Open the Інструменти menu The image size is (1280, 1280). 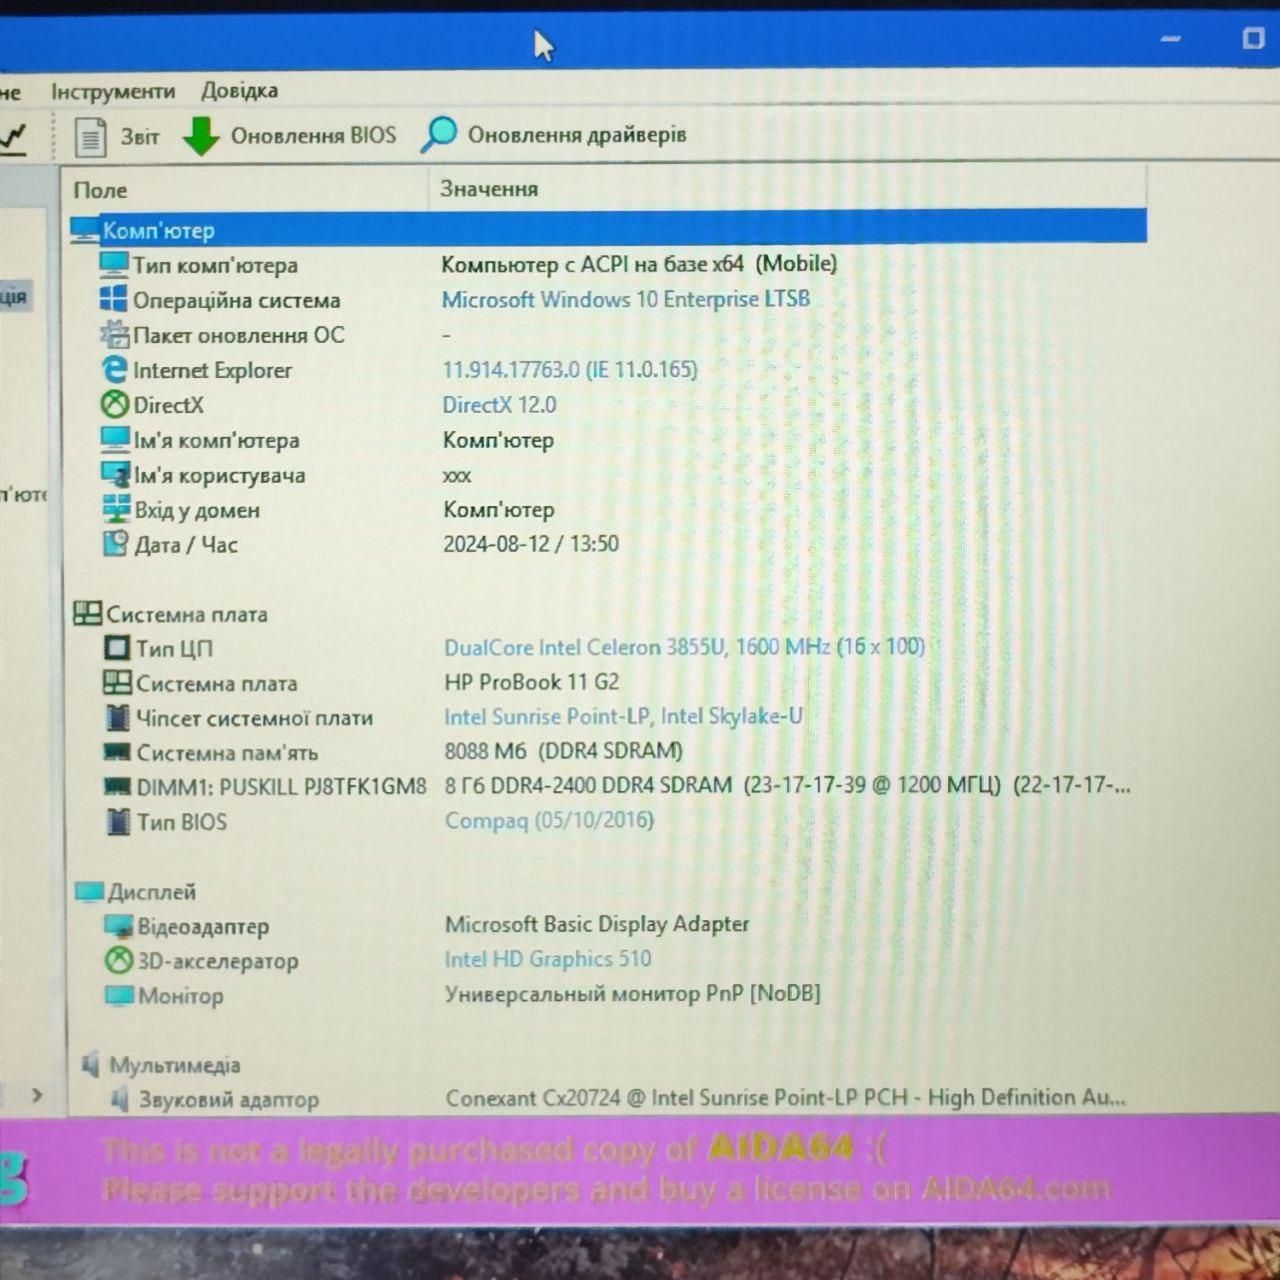point(113,91)
